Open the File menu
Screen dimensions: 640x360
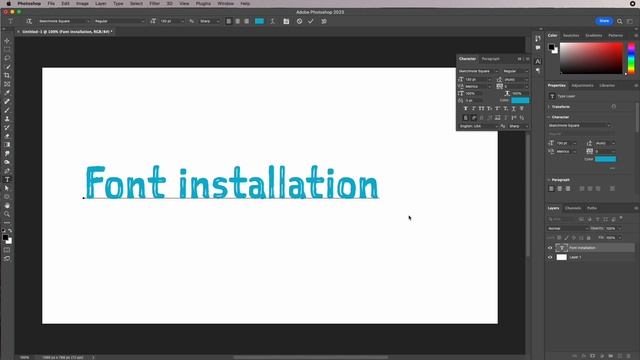point(51,4)
